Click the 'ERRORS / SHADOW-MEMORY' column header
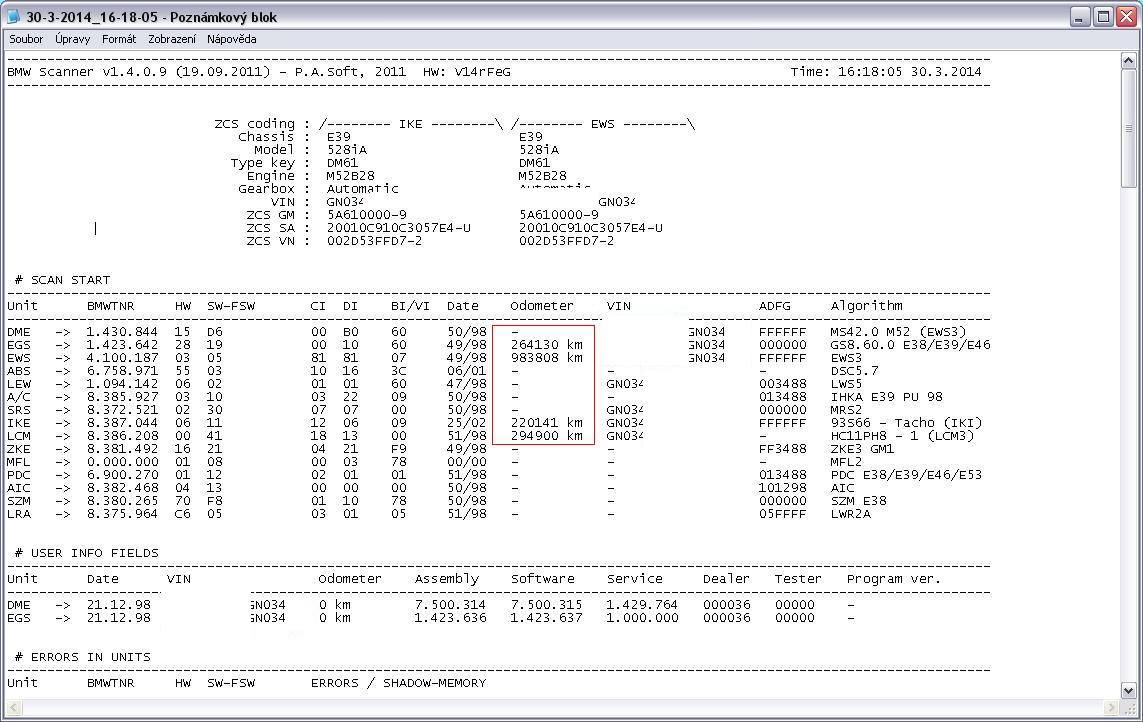 pyautogui.click(x=399, y=683)
